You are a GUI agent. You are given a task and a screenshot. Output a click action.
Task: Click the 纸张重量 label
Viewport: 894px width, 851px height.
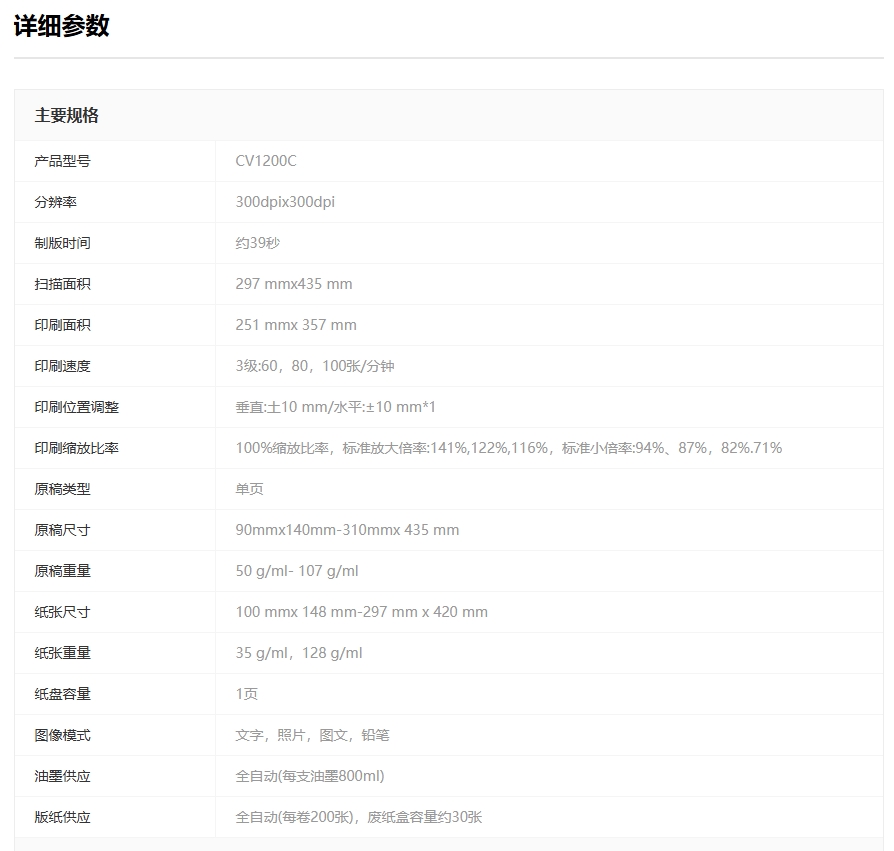coord(62,654)
